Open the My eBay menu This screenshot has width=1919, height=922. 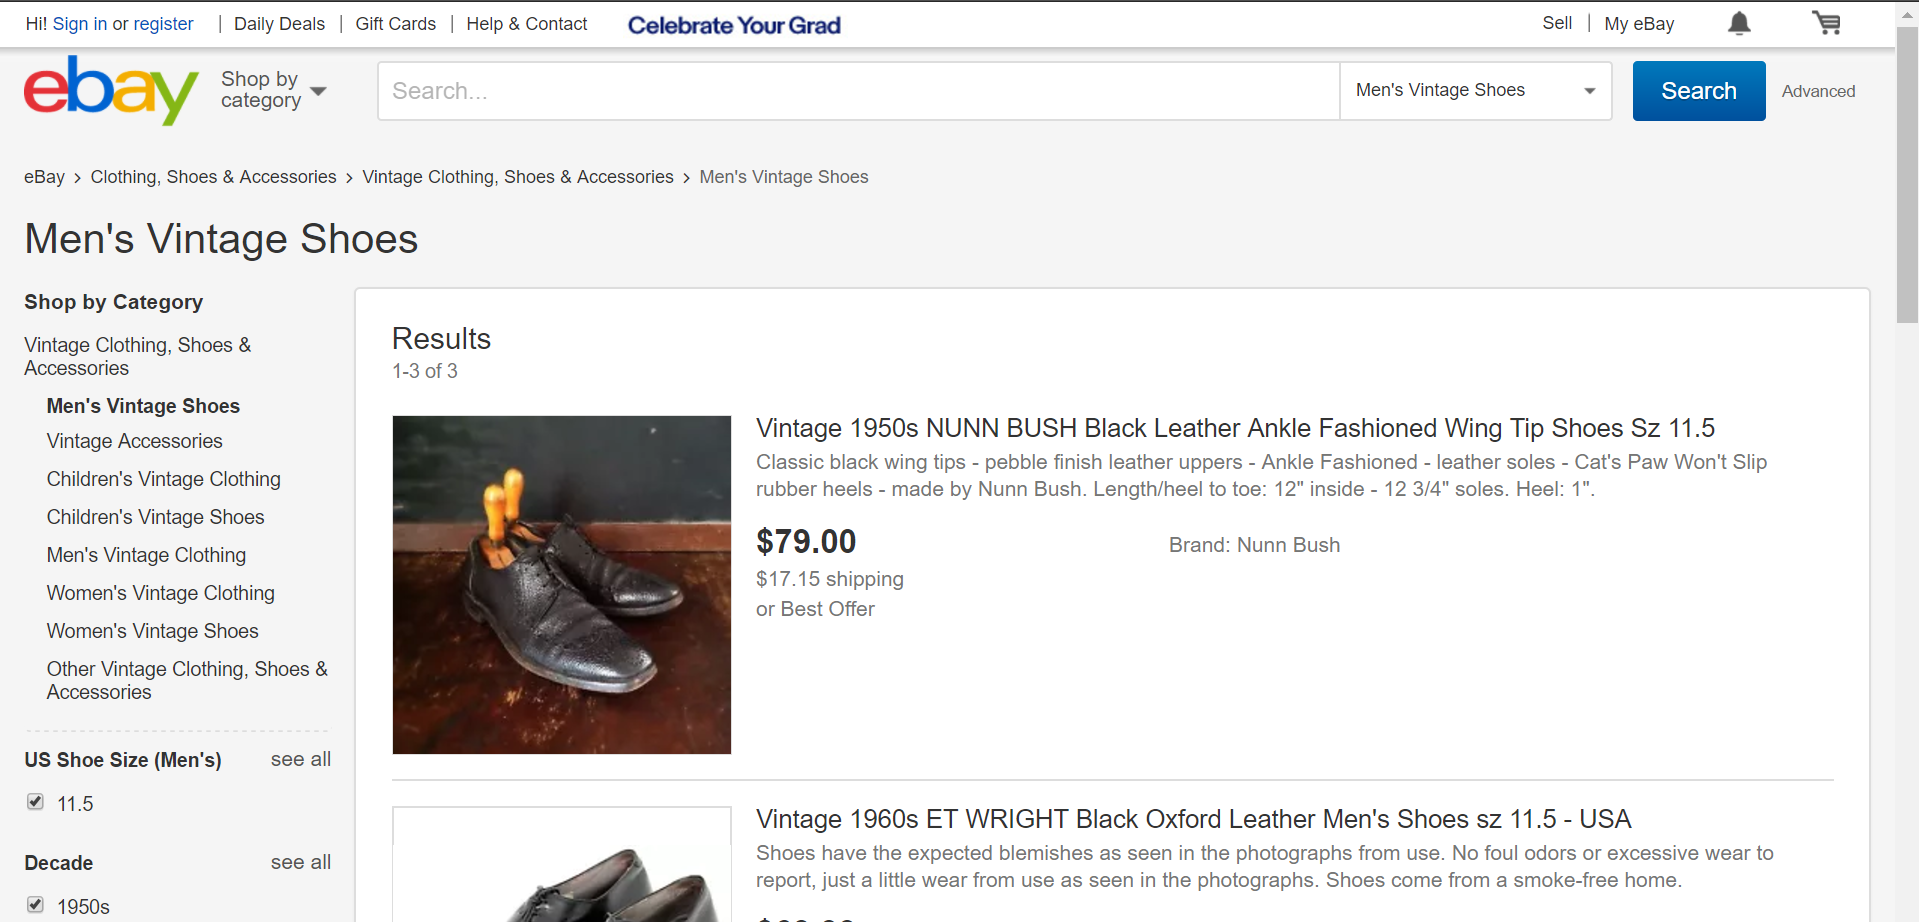click(1639, 24)
